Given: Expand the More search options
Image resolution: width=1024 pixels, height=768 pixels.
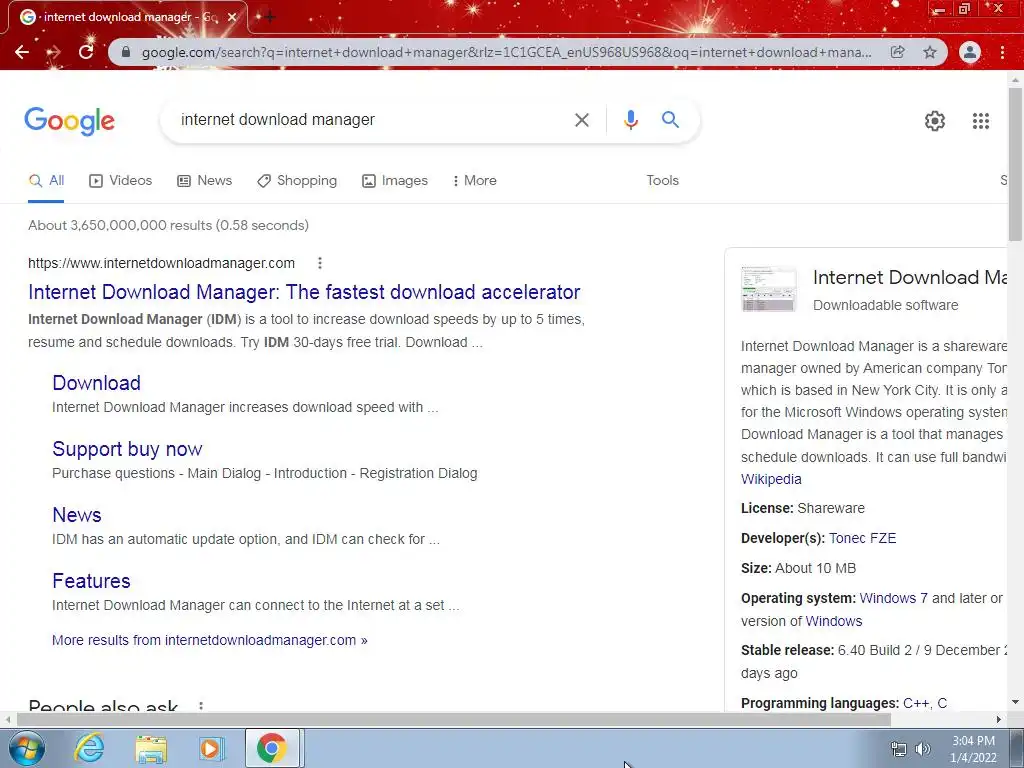Looking at the screenshot, I should [475, 181].
